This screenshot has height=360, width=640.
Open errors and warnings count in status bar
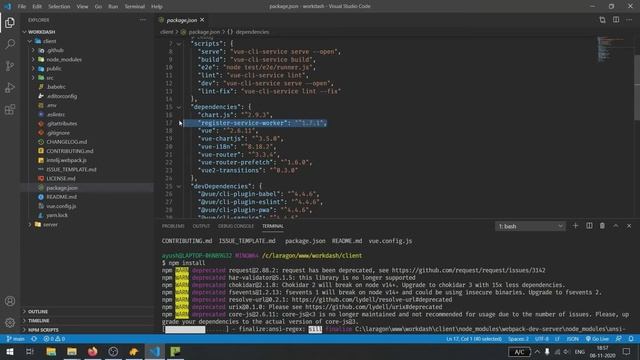(x=54, y=339)
